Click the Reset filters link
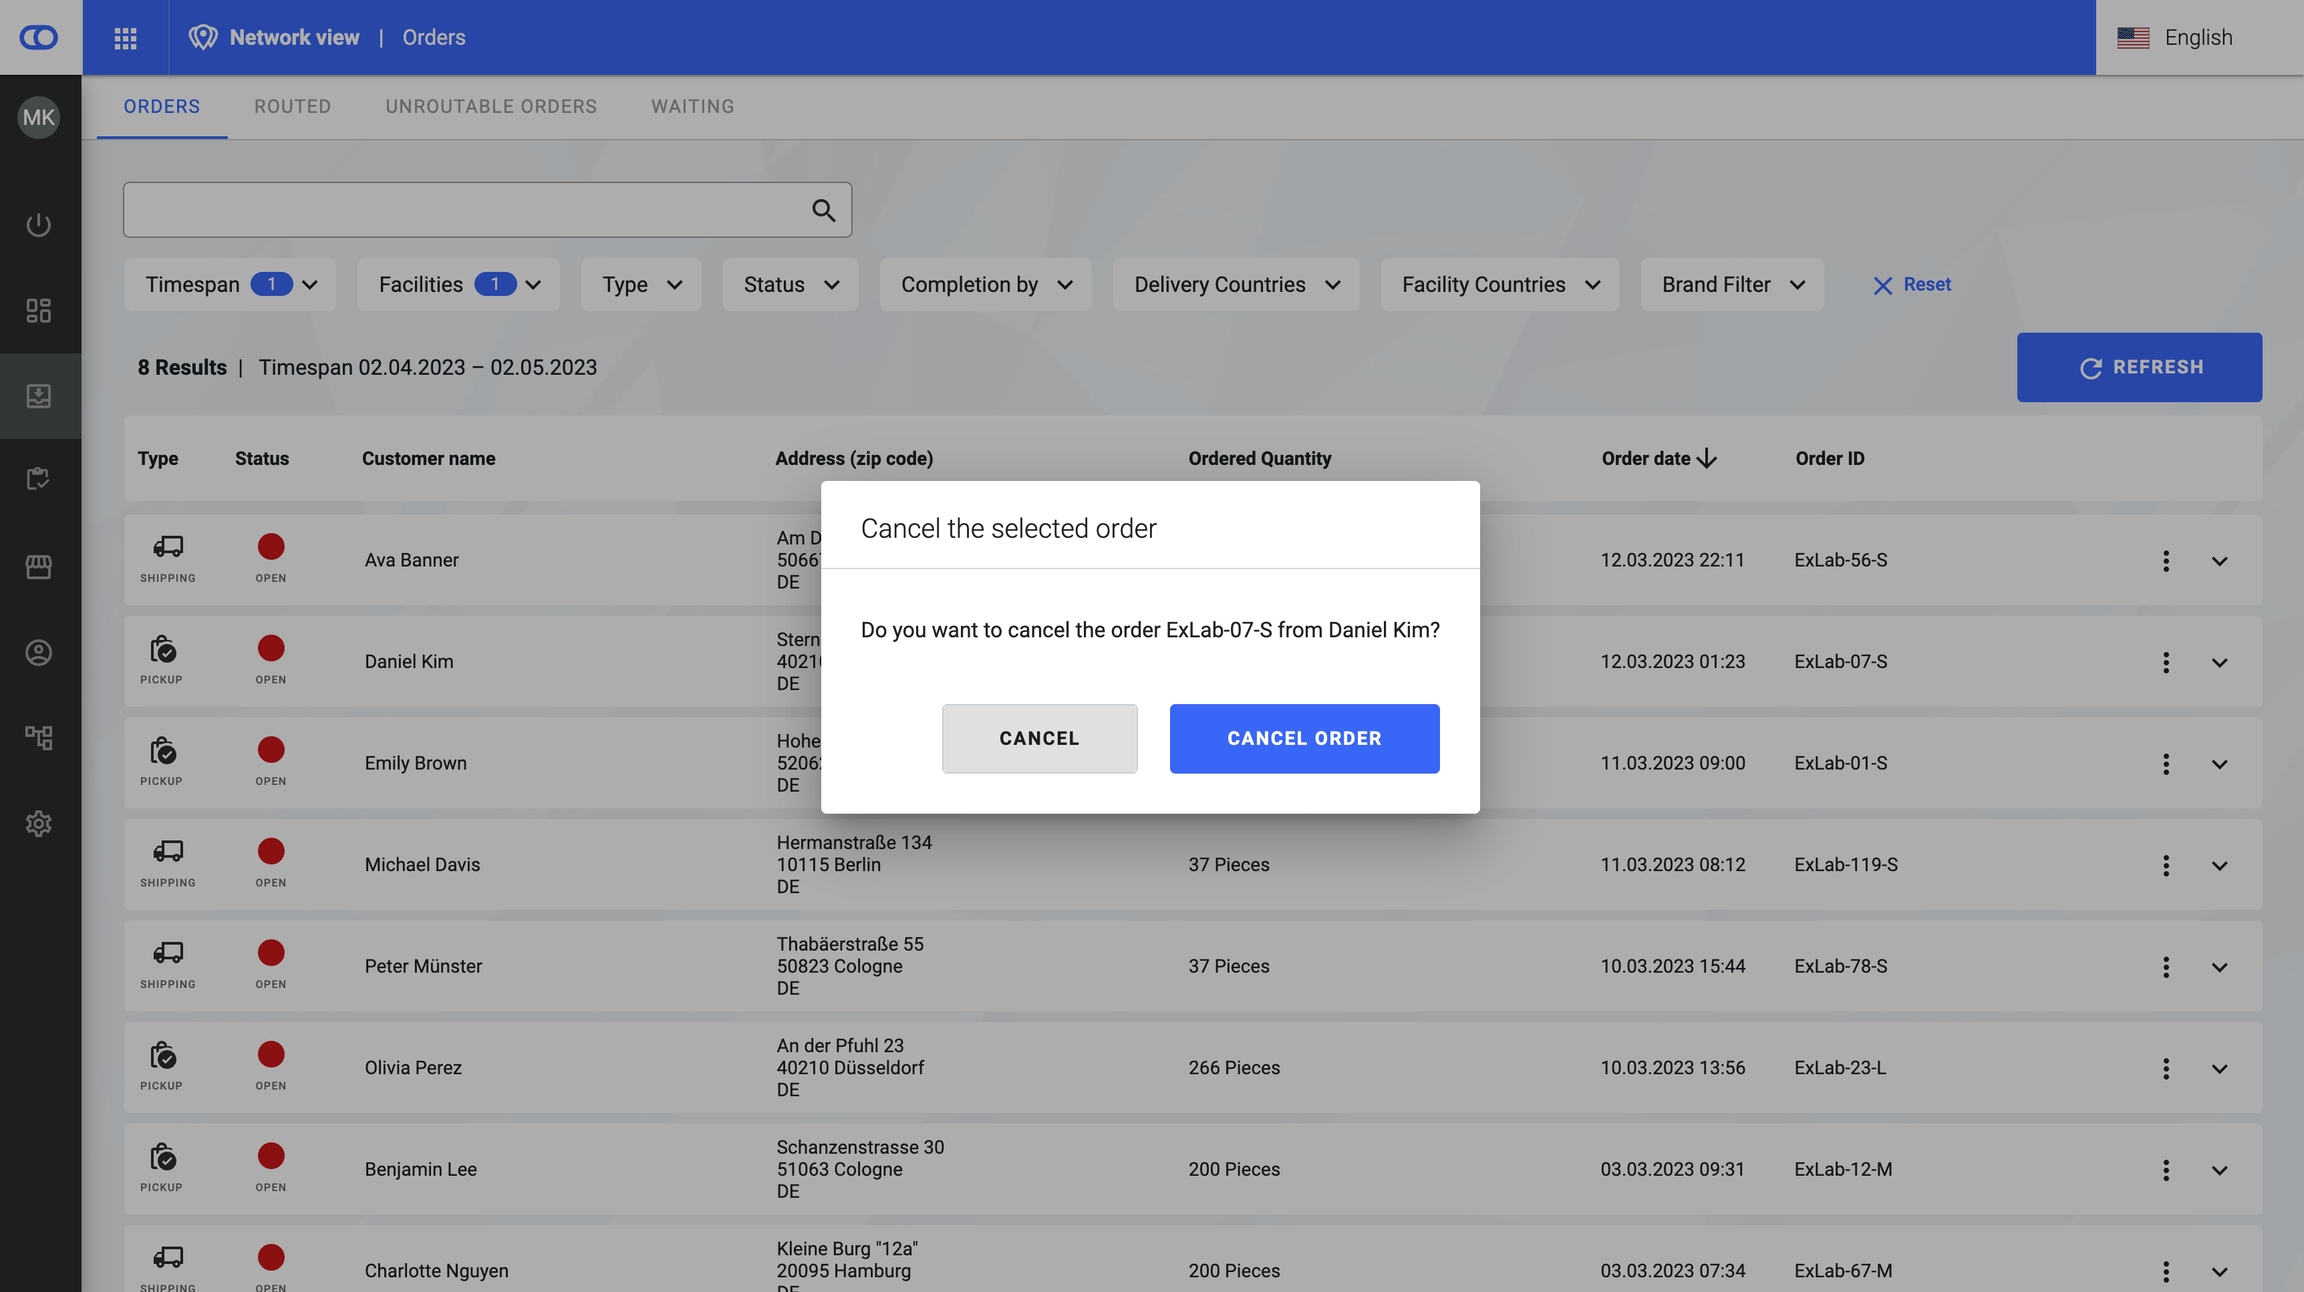This screenshot has width=2304, height=1292. 1912,285
